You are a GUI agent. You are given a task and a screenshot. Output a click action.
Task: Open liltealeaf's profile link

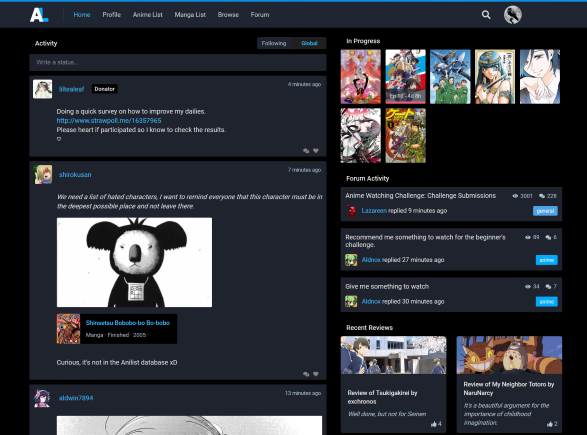71,89
